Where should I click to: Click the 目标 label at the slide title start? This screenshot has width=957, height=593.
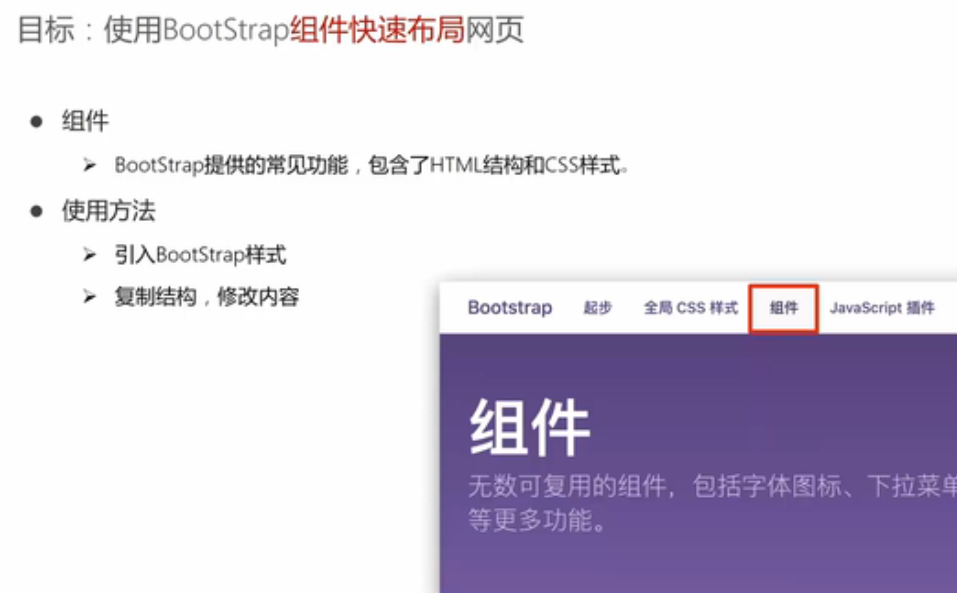(46, 30)
